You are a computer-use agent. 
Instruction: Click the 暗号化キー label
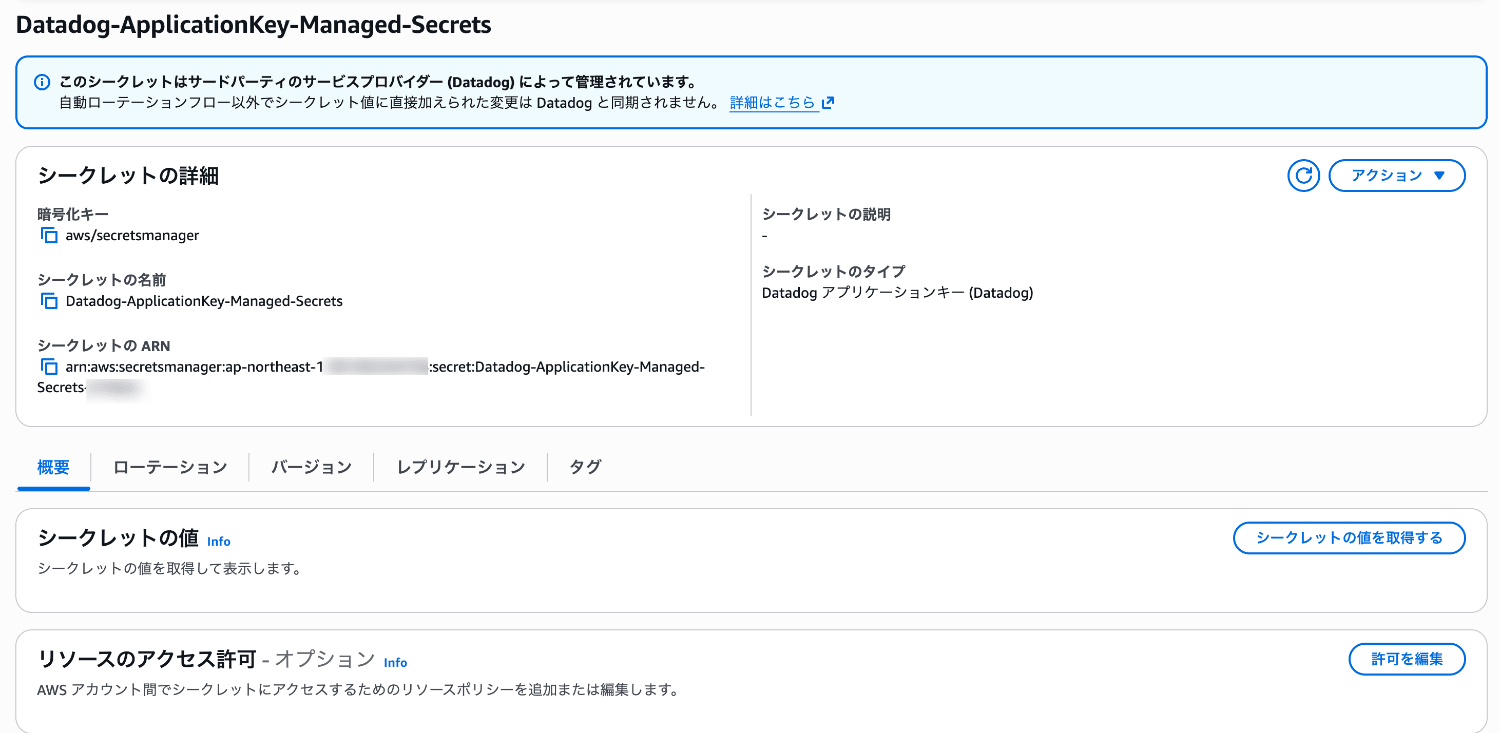73,214
